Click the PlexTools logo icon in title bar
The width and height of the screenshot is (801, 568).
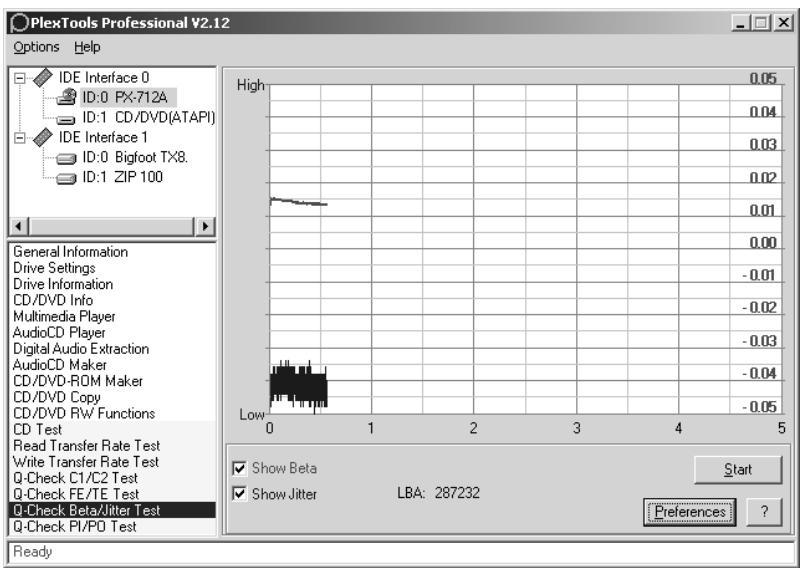click(x=19, y=23)
